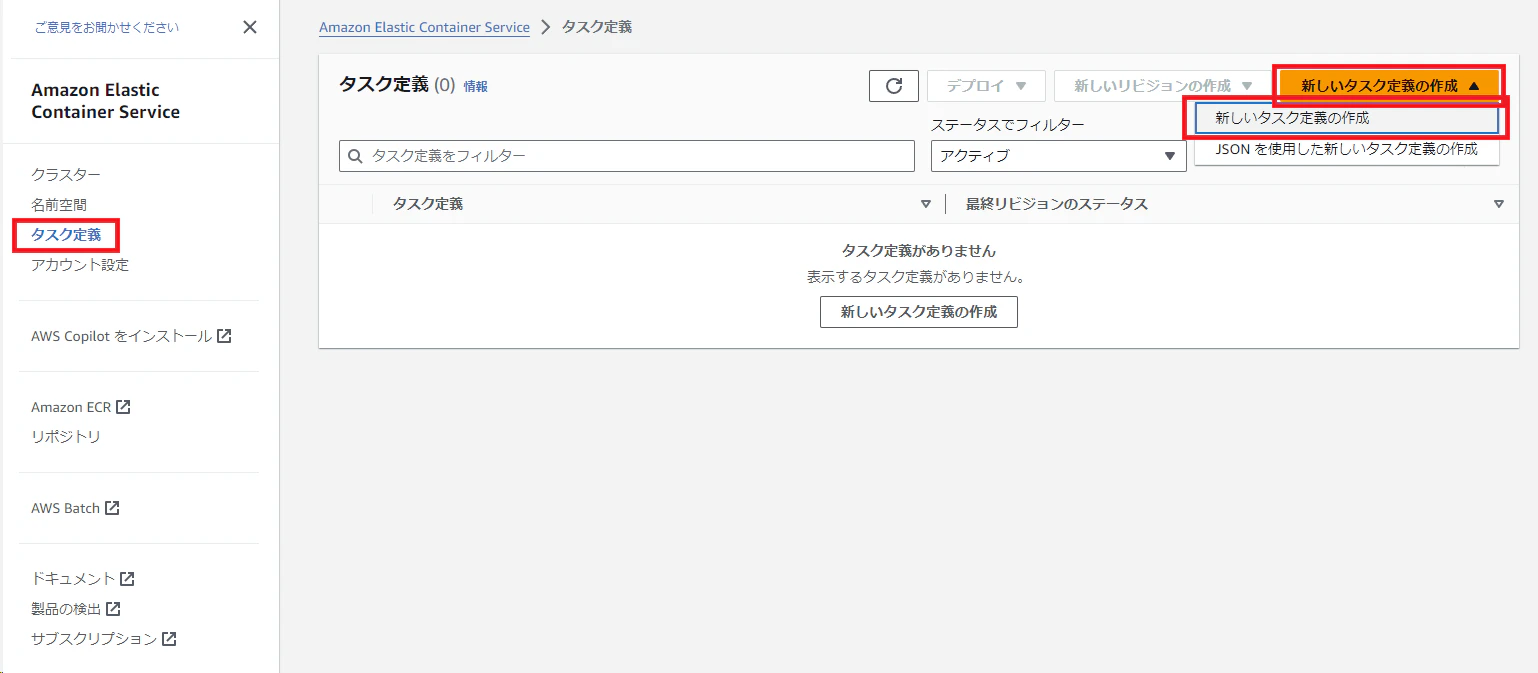The image size is (1538, 673).
Task: Click the search magnifier icon in filter
Action: coord(355,156)
